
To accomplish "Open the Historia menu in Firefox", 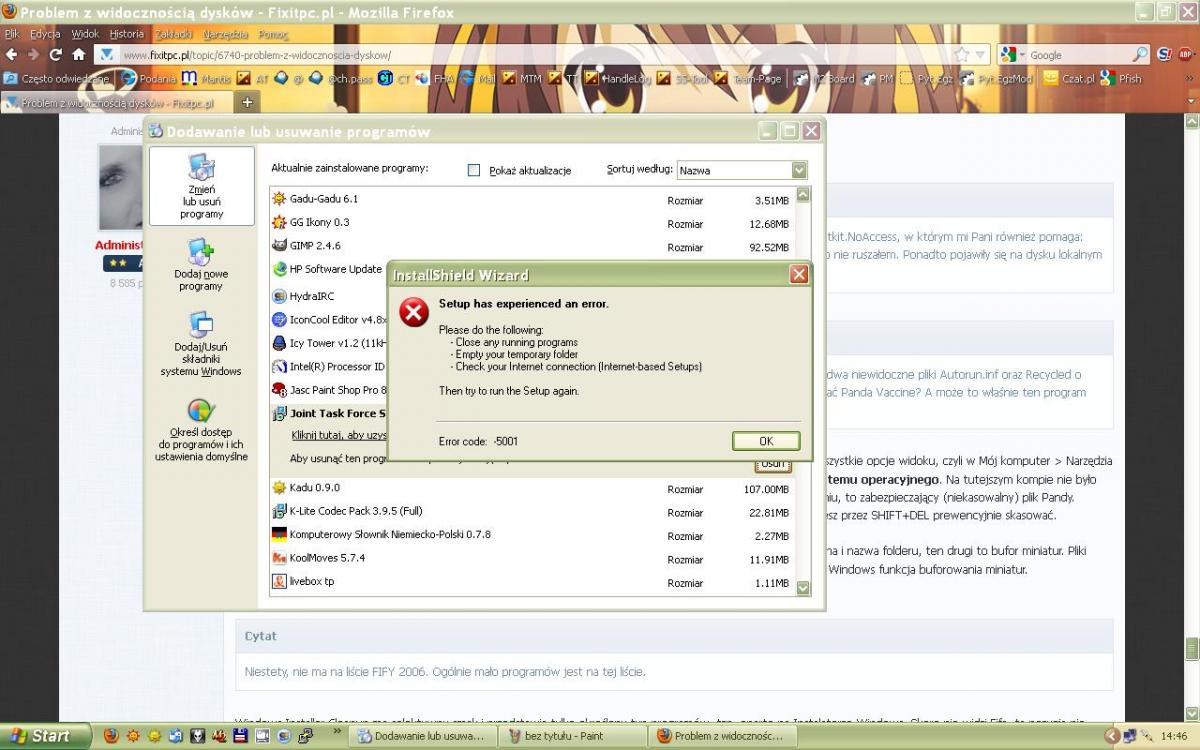I will [127, 34].
